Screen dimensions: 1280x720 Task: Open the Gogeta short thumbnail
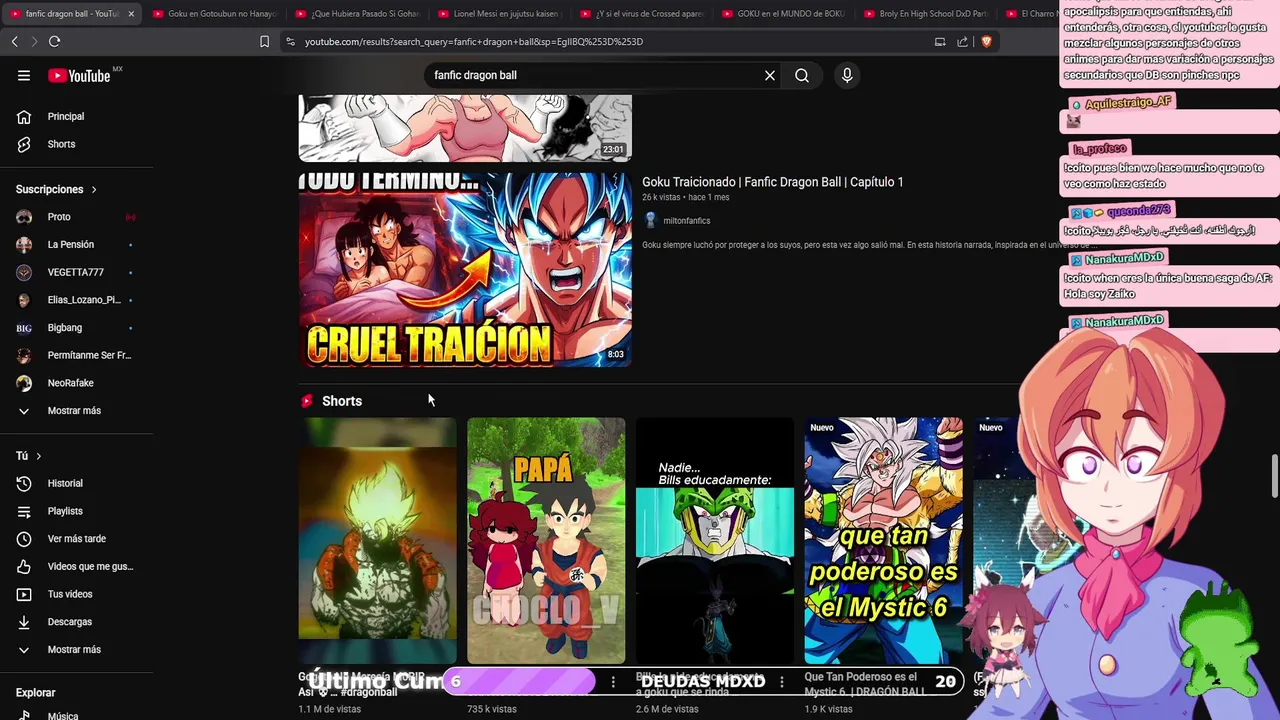pos(377,541)
